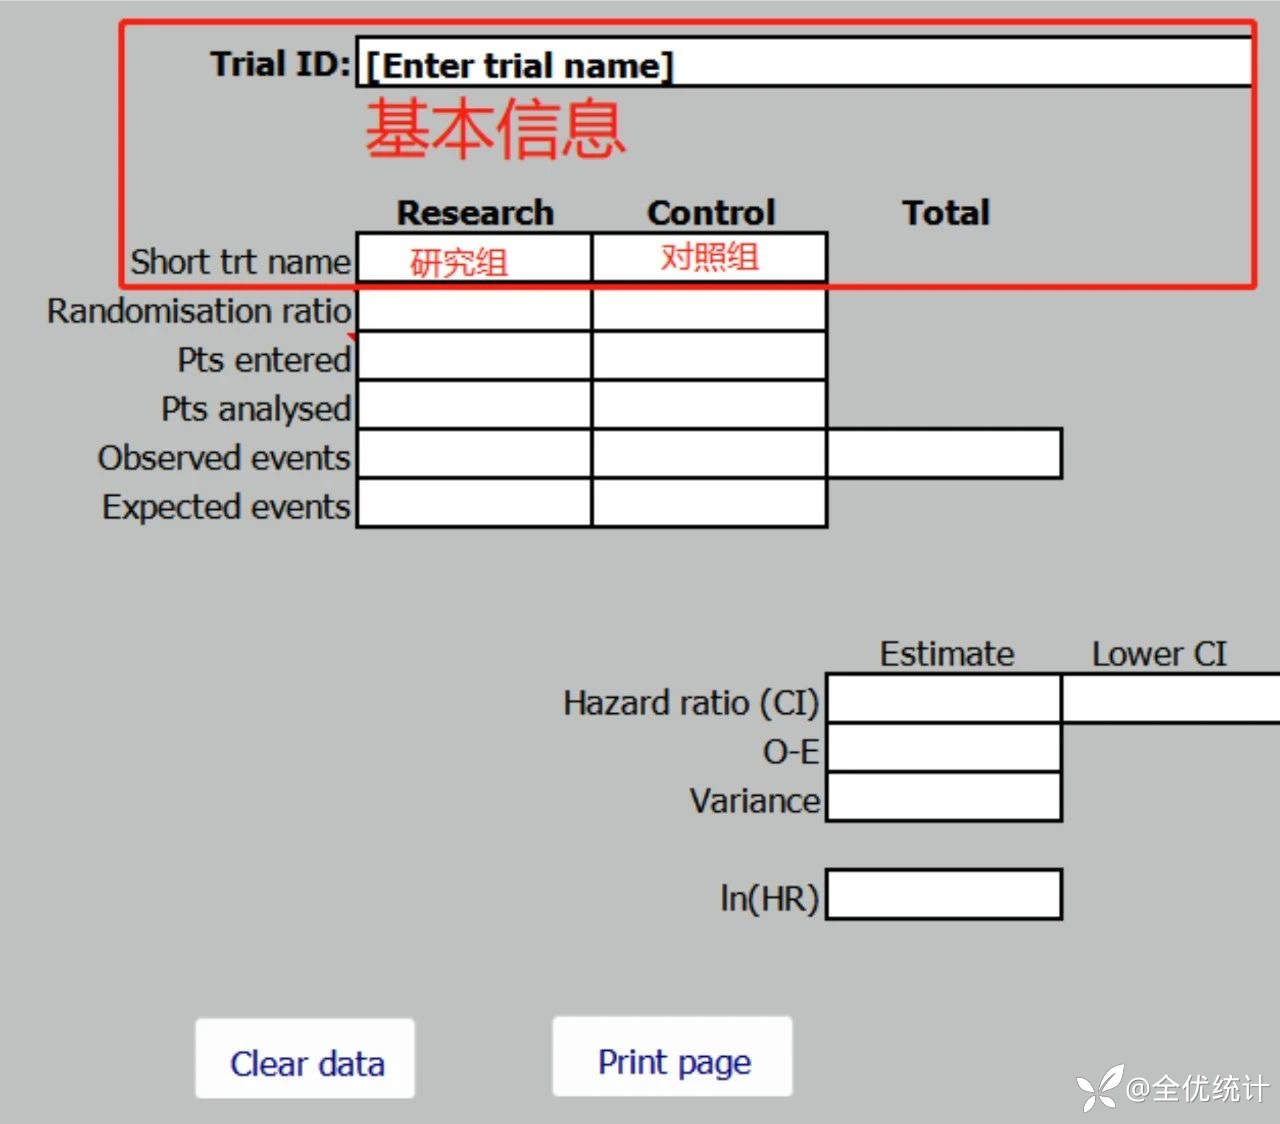
Task: Select the ln(HR) value cell
Action: coord(944,895)
